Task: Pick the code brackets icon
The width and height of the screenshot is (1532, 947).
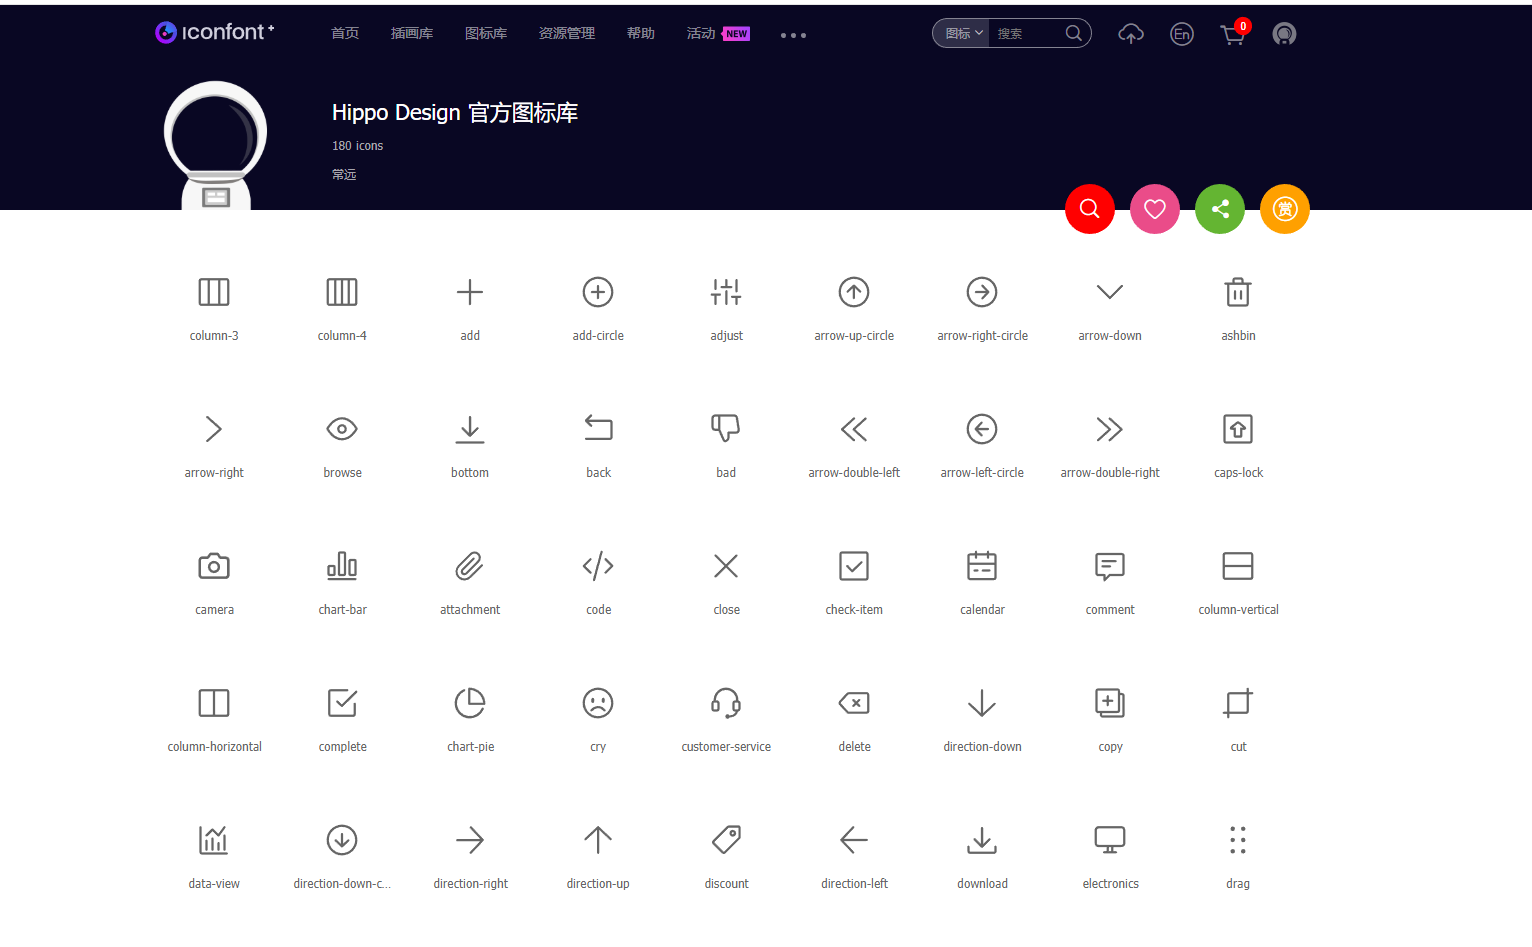Action: pyautogui.click(x=598, y=566)
